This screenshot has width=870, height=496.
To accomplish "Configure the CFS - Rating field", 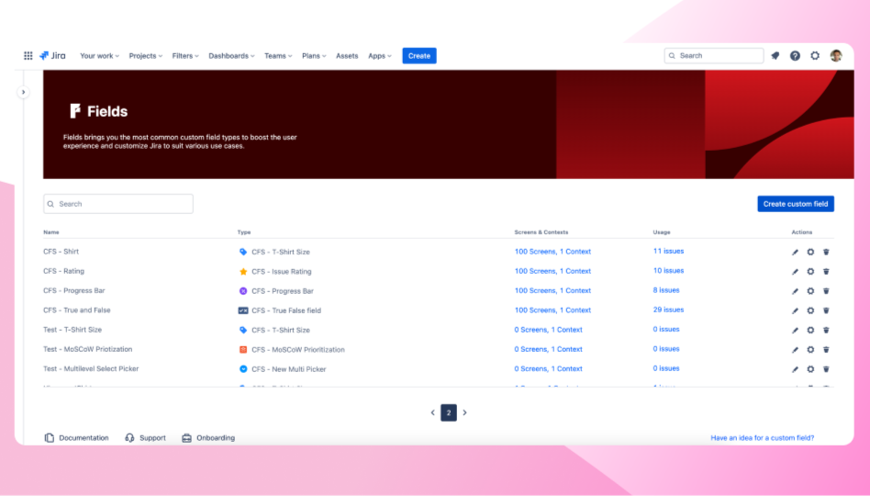I will click(811, 271).
